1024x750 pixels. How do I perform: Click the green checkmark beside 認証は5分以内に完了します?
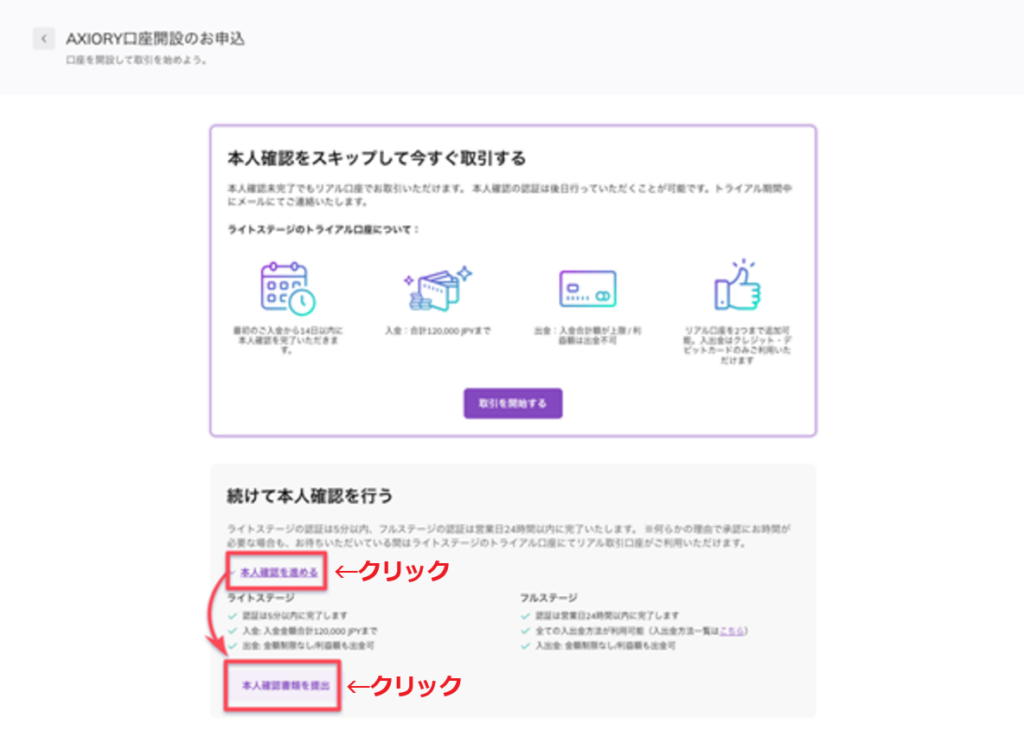231,616
